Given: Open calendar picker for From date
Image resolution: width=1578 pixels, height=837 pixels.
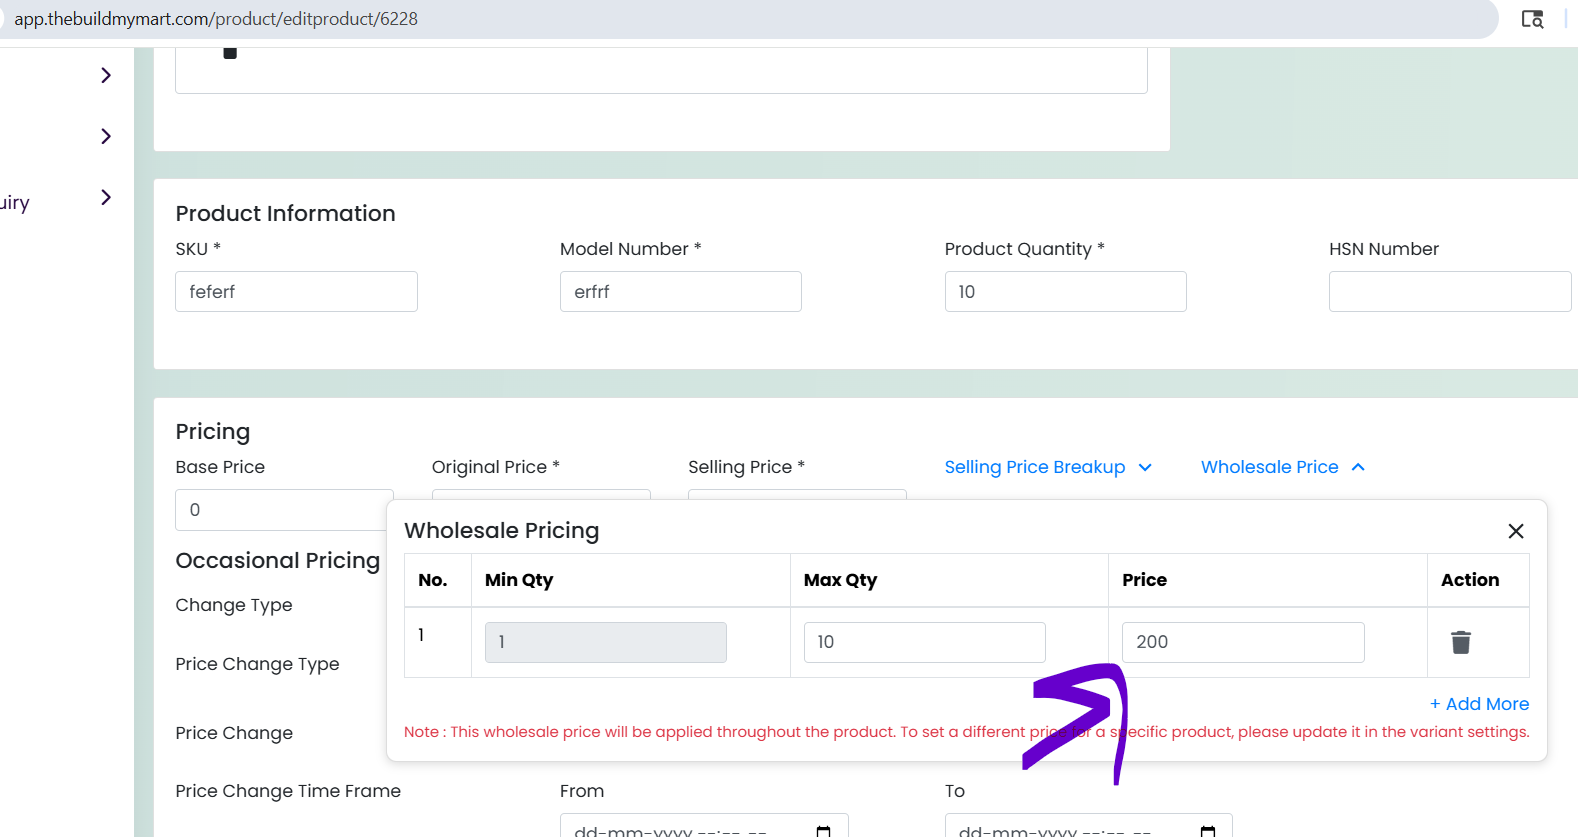Looking at the screenshot, I should (x=824, y=831).
